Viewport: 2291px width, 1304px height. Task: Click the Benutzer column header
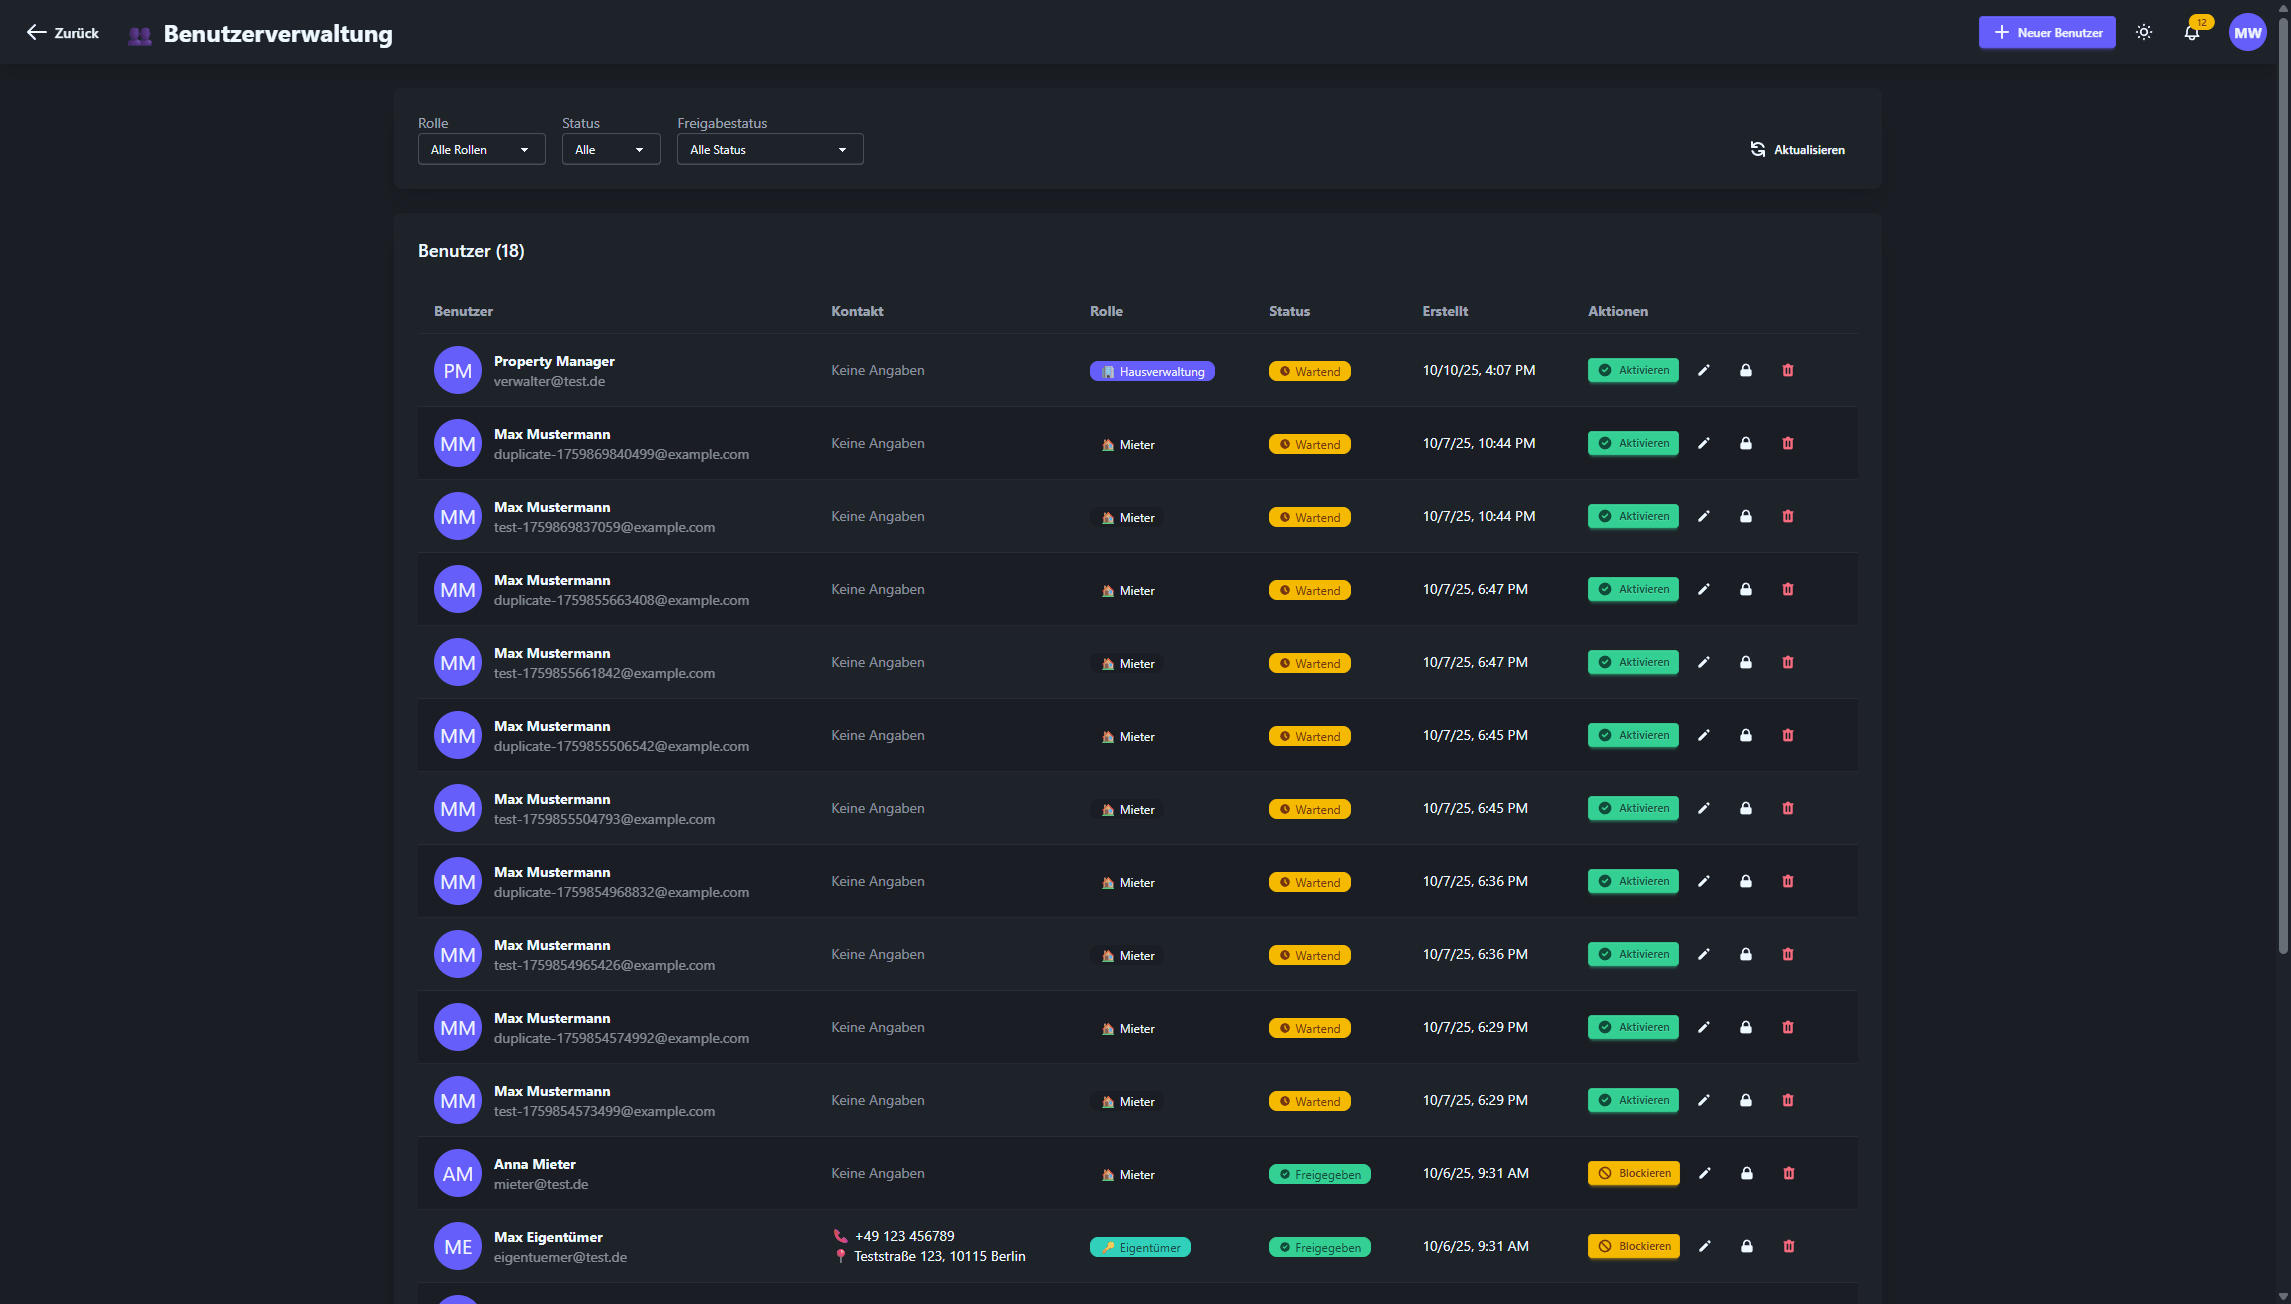coord(463,312)
